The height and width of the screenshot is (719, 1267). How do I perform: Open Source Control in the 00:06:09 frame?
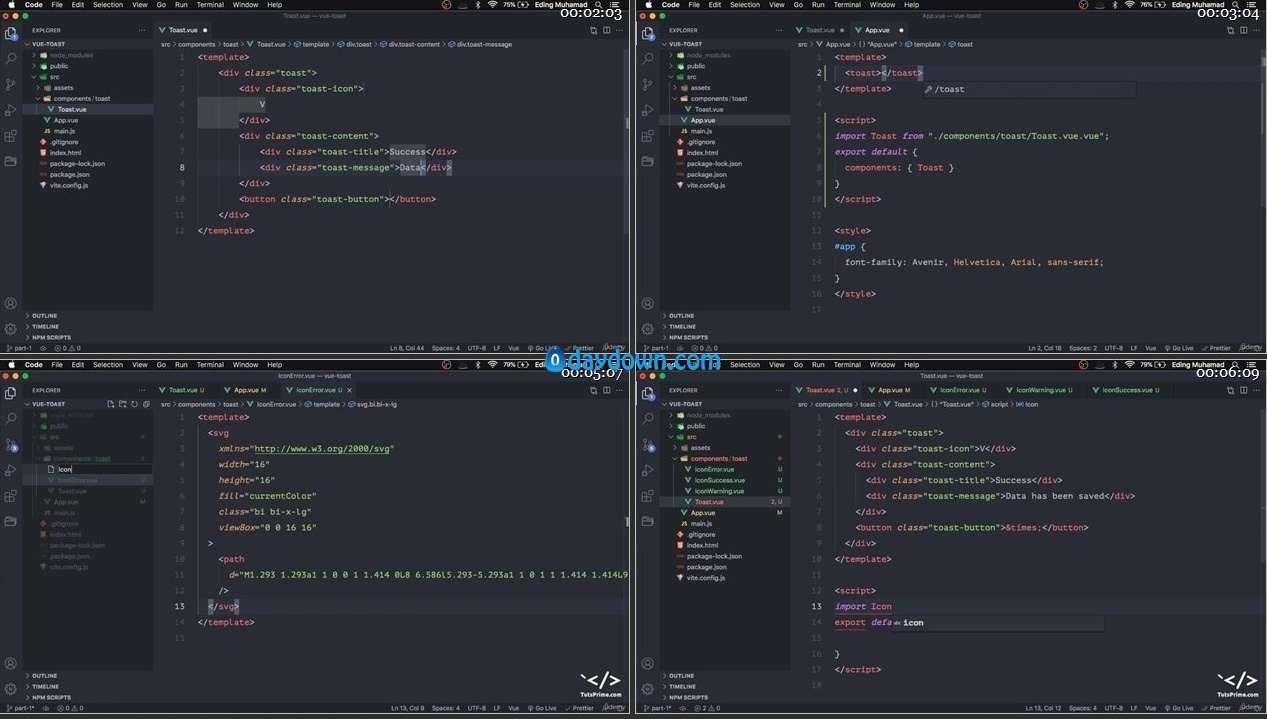point(648,445)
